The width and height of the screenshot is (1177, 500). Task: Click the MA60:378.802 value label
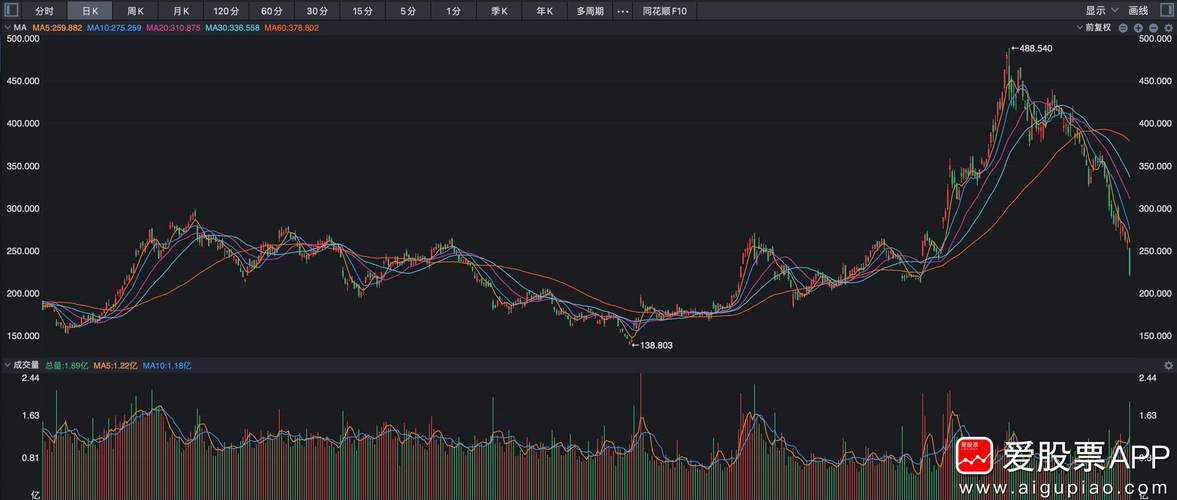coord(292,28)
